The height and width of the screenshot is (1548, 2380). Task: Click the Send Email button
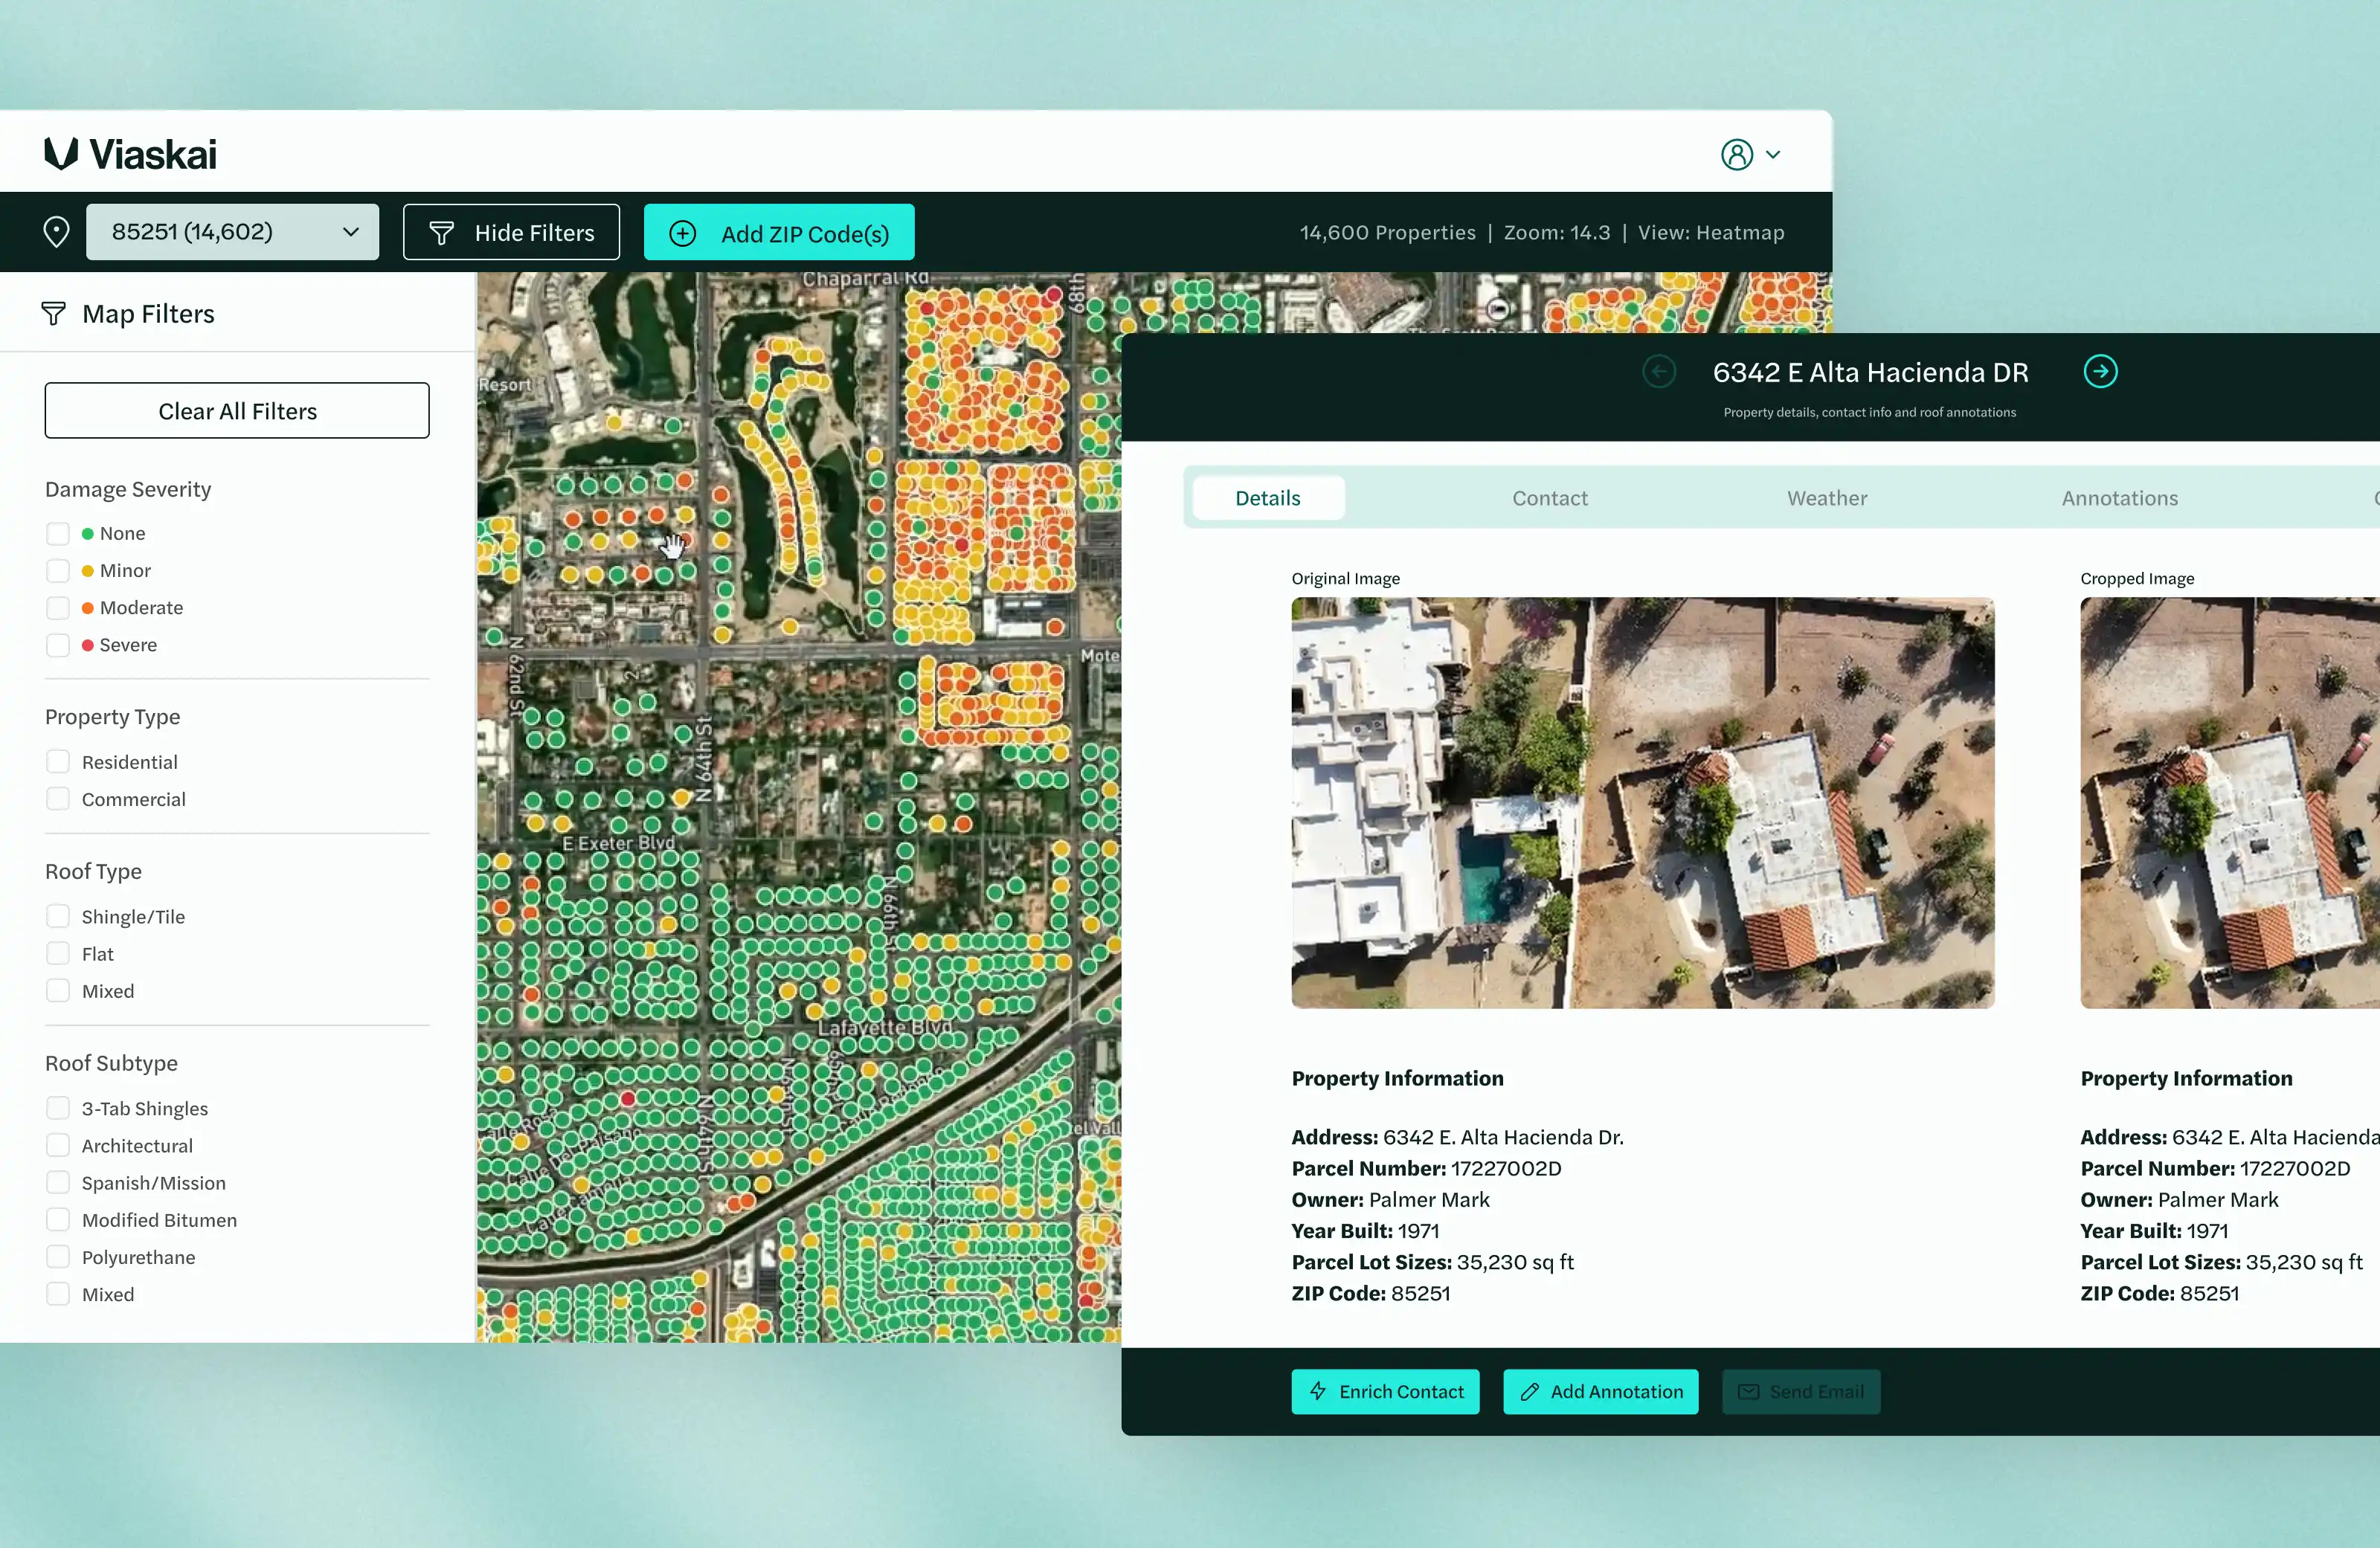[x=1800, y=1391]
